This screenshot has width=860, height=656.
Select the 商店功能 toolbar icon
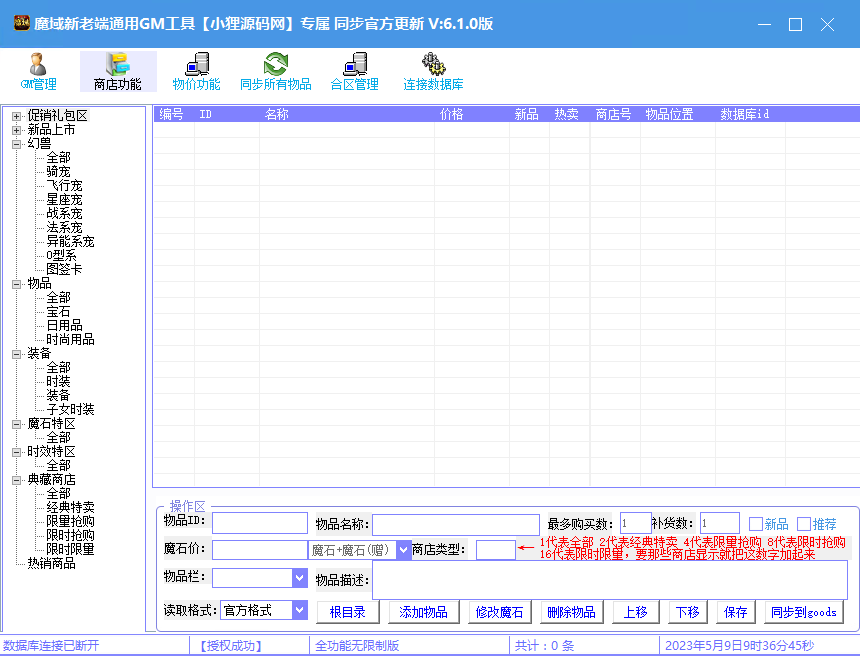(117, 65)
